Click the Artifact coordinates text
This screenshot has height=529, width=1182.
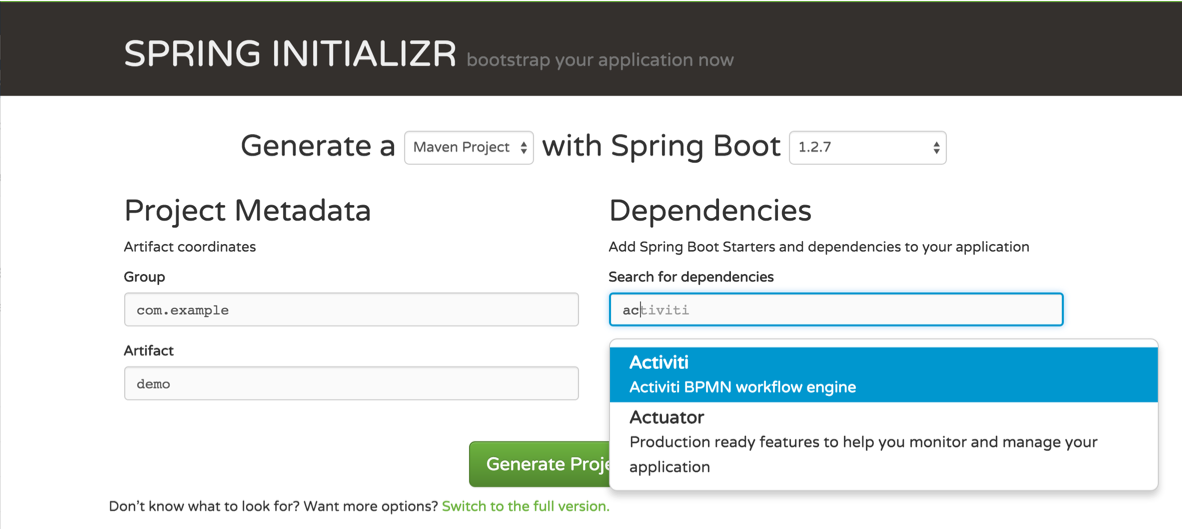tap(190, 246)
